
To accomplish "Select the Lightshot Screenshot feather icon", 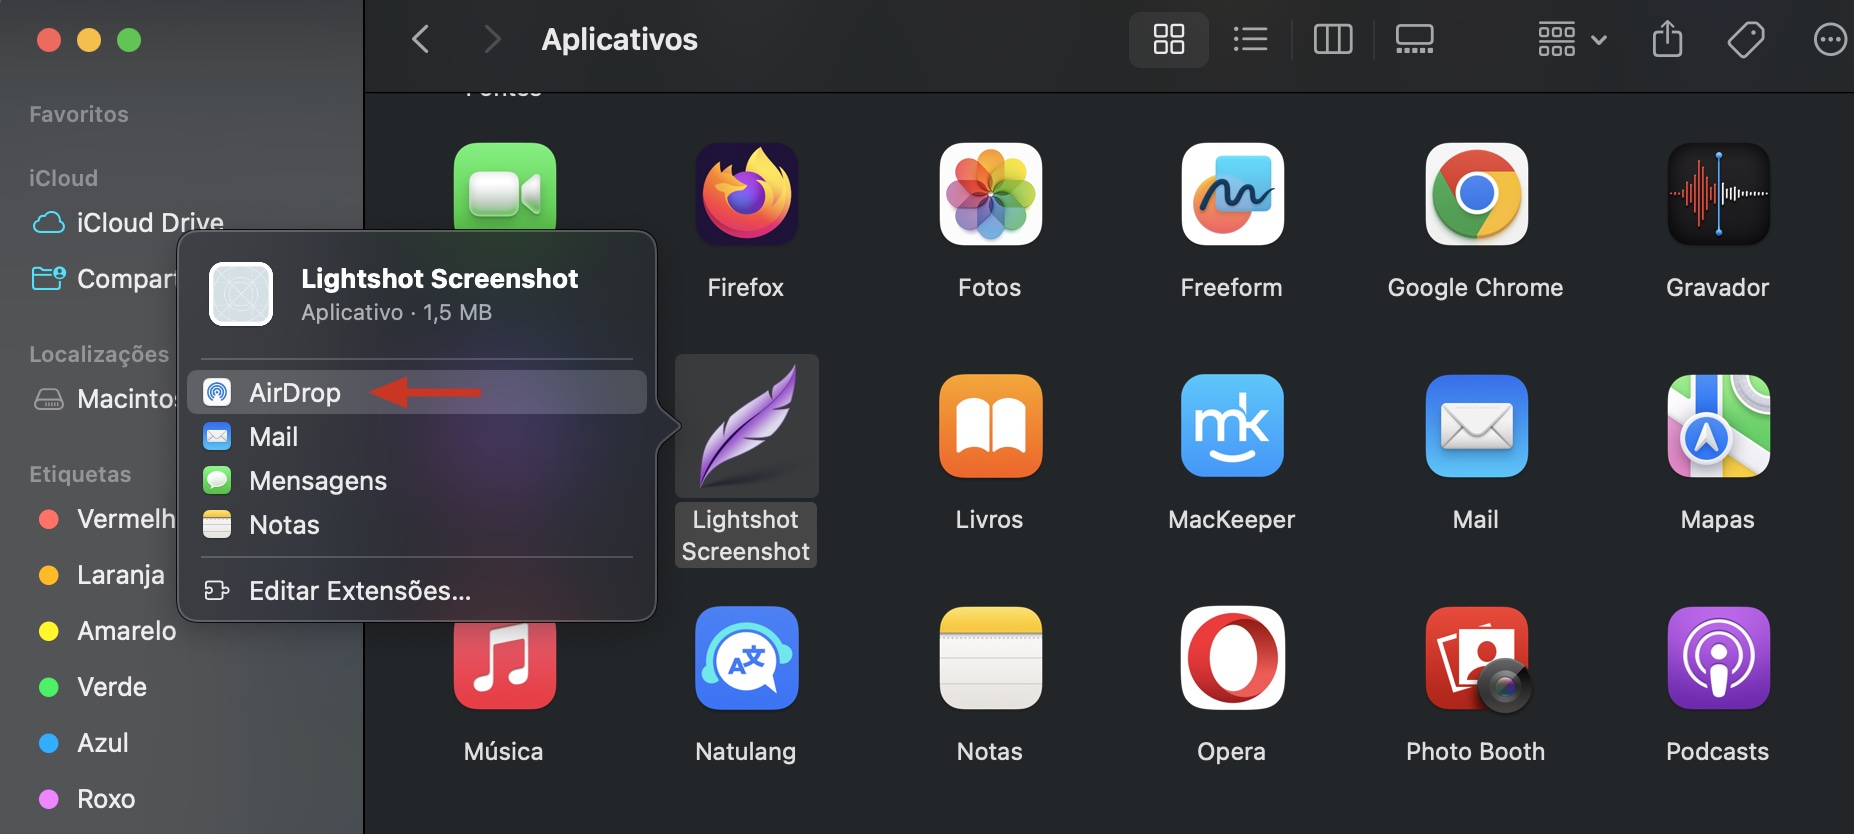I will point(747,426).
